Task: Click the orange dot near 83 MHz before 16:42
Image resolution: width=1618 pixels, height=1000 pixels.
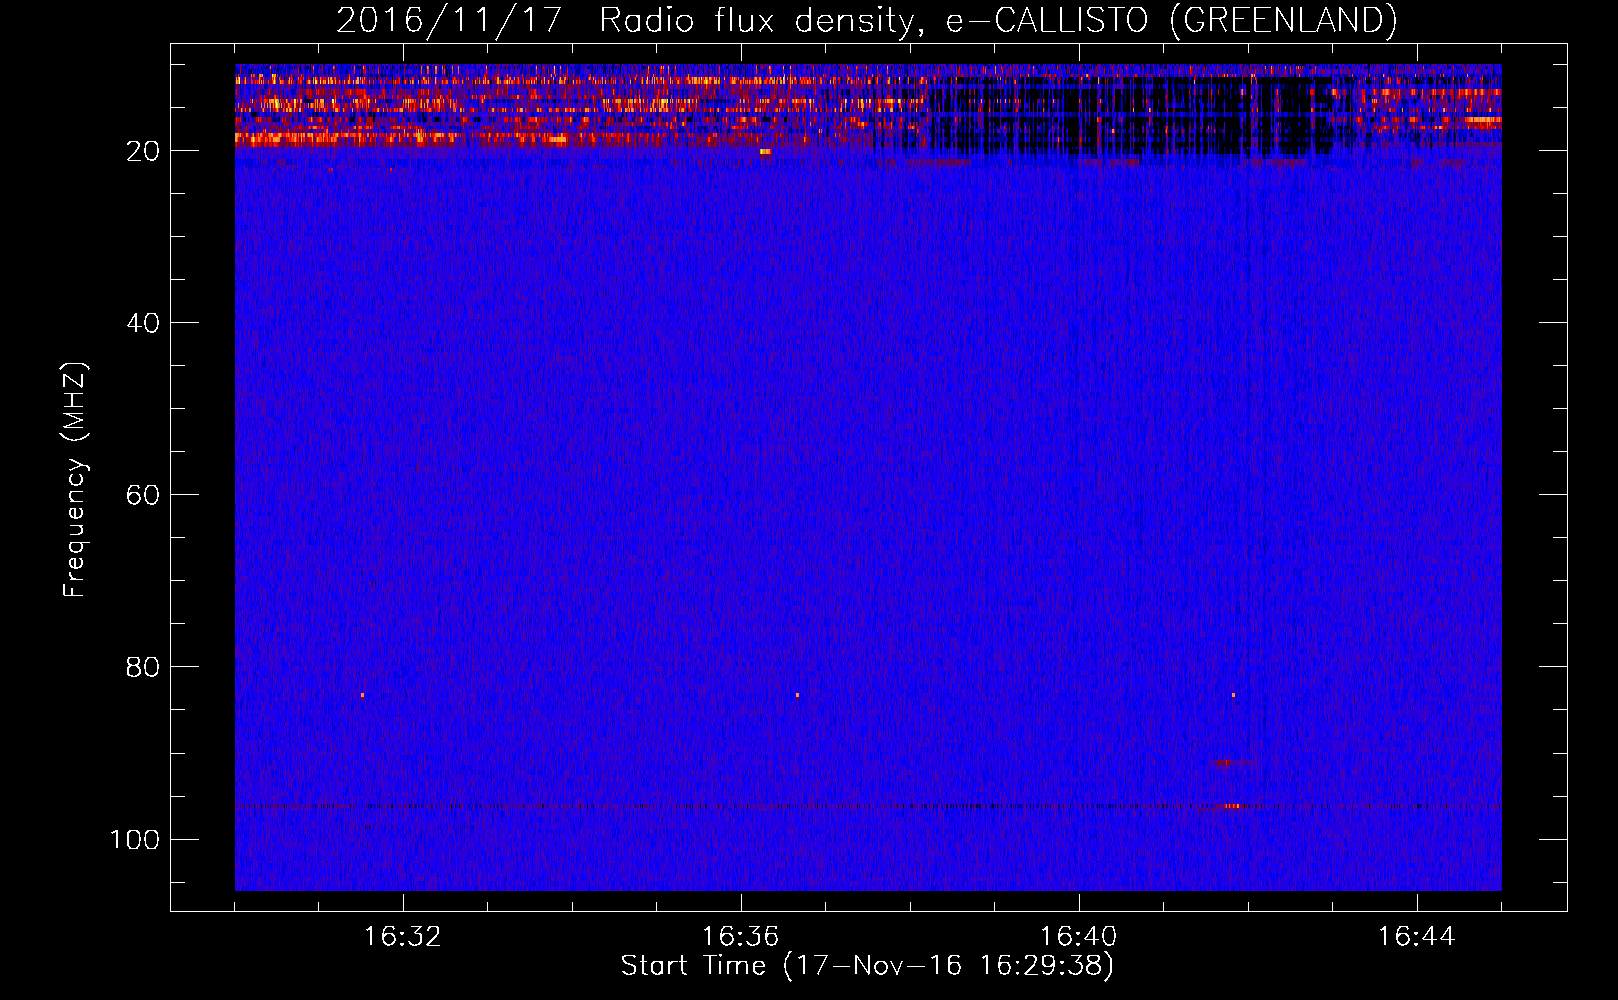Action: click(x=1233, y=695)
